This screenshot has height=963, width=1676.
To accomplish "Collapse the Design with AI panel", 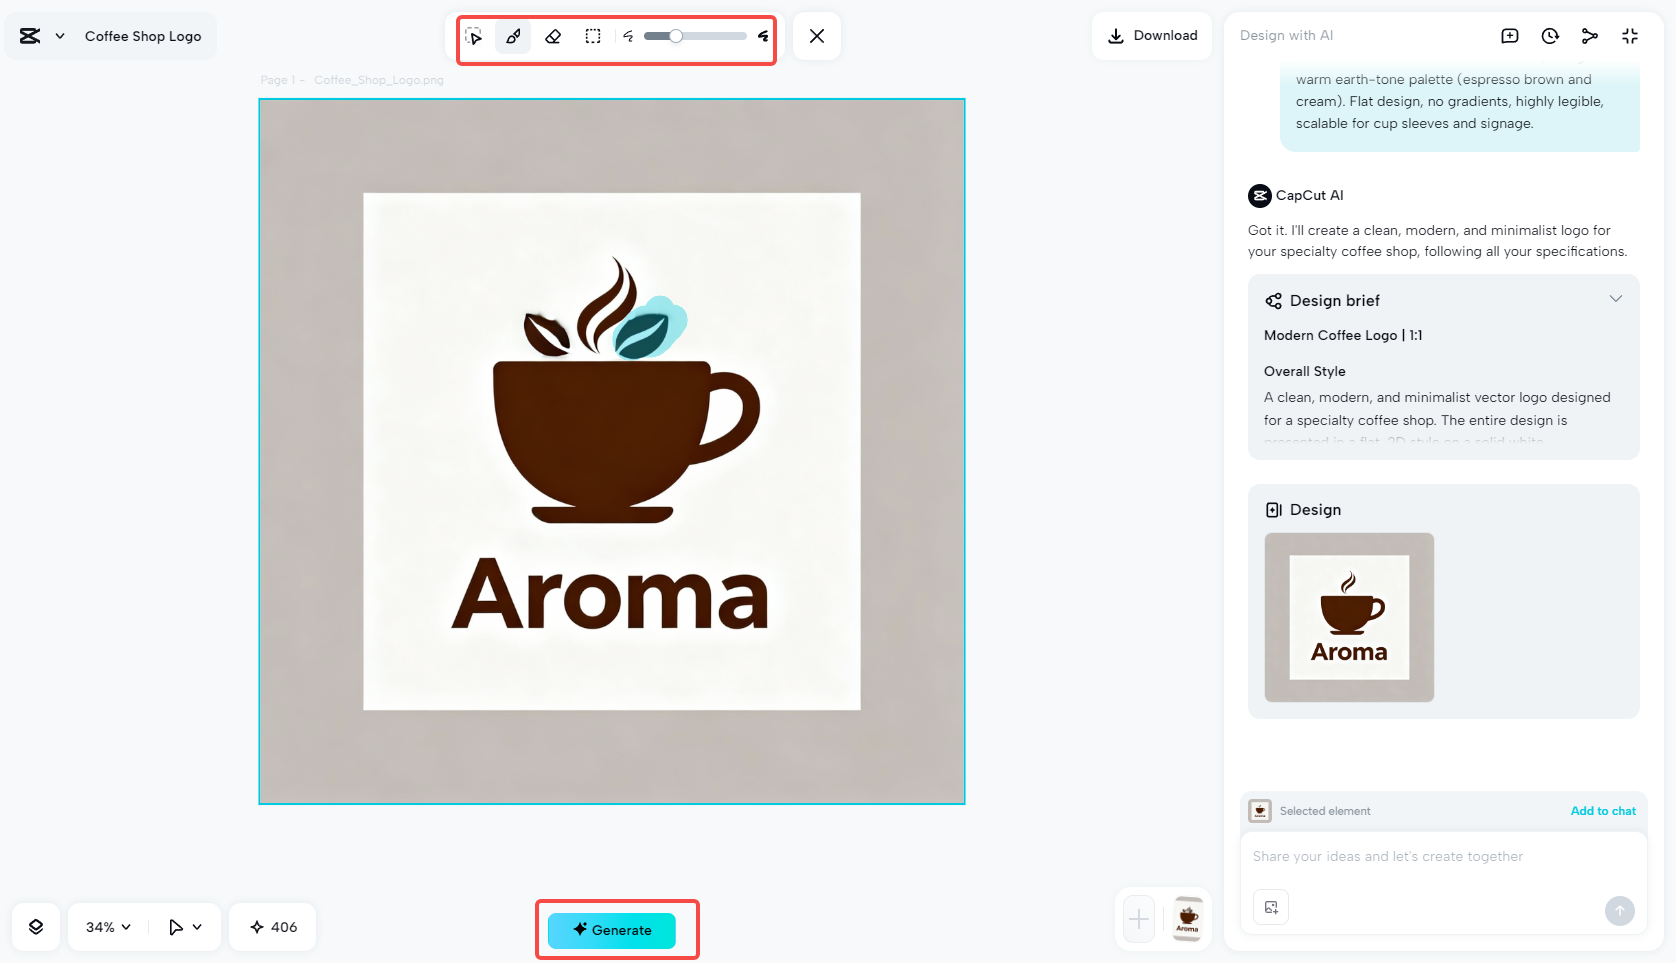I will tap(1629, 35).
